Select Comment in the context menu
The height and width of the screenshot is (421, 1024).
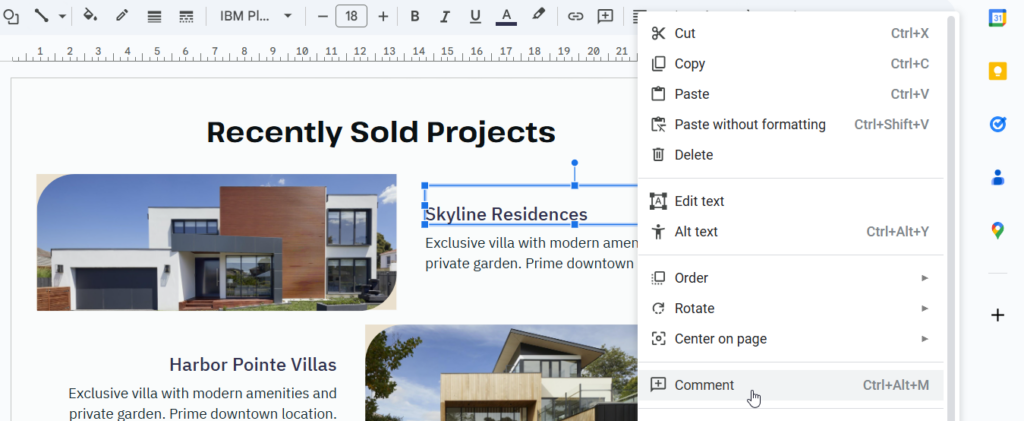tap(704, 385)
